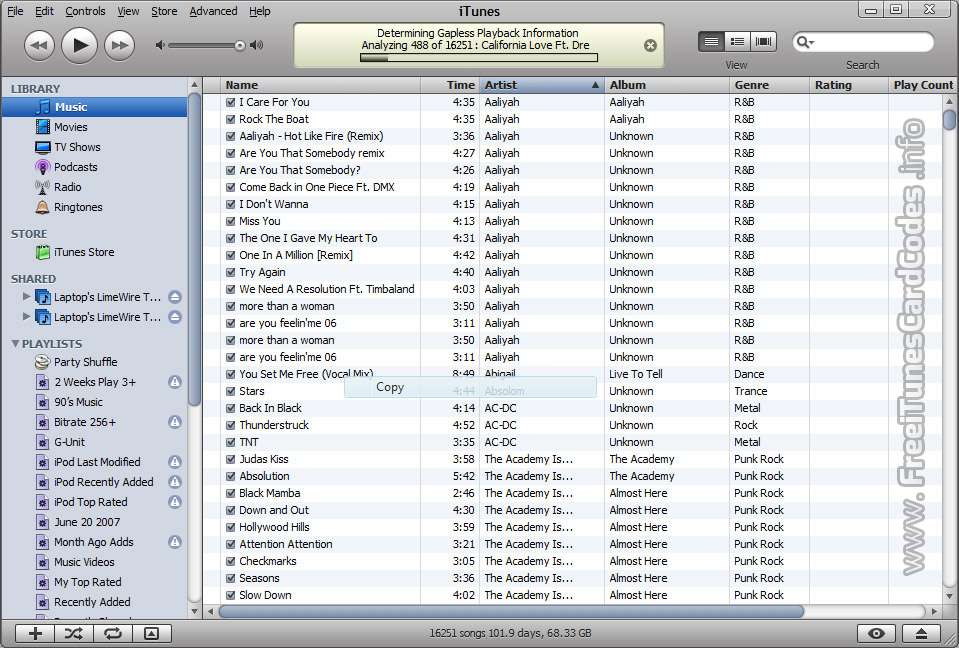Uncheck the song Thunderstruck
The image size is (959, 648).
click(231, 425)
